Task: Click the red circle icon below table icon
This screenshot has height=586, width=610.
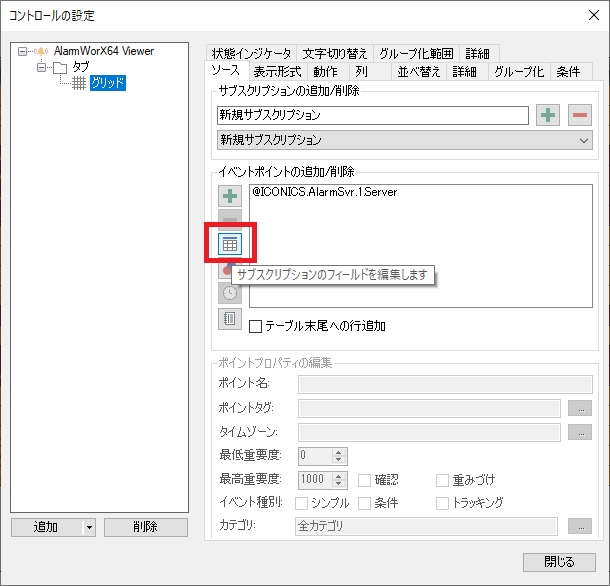Action: pos(225,270)
